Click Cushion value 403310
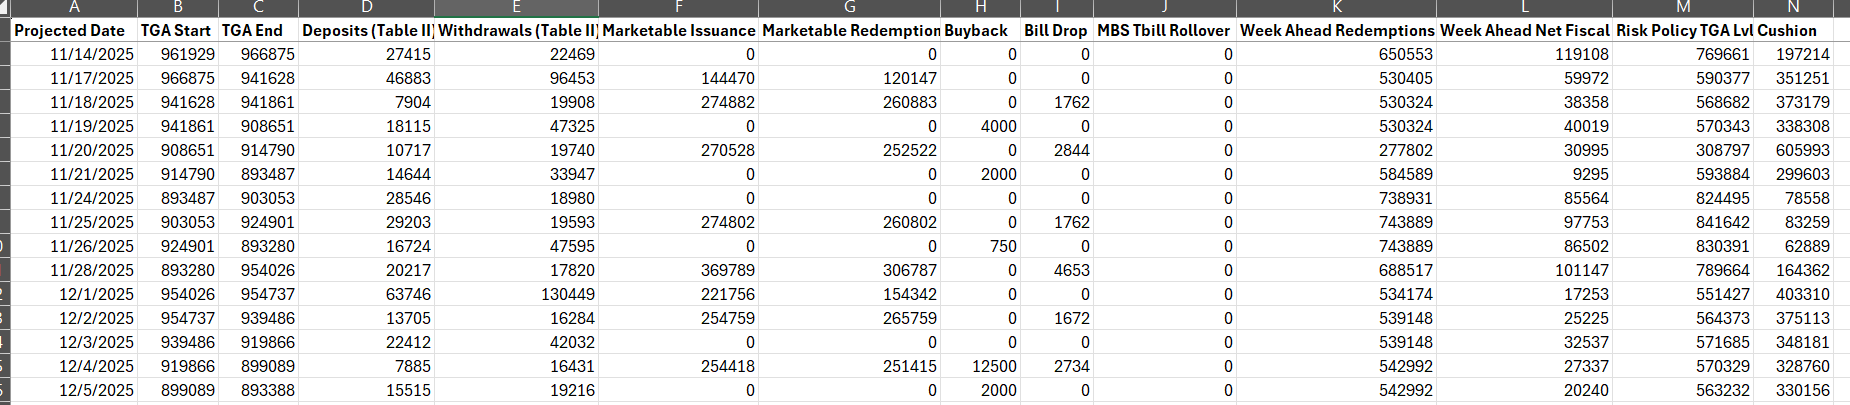 point(1794,294)
